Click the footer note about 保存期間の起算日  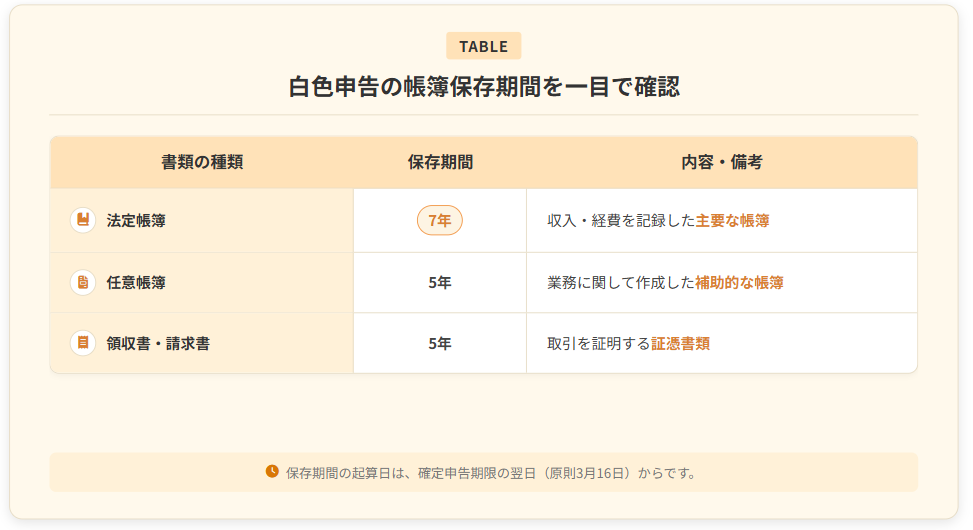tap(491, 473)
